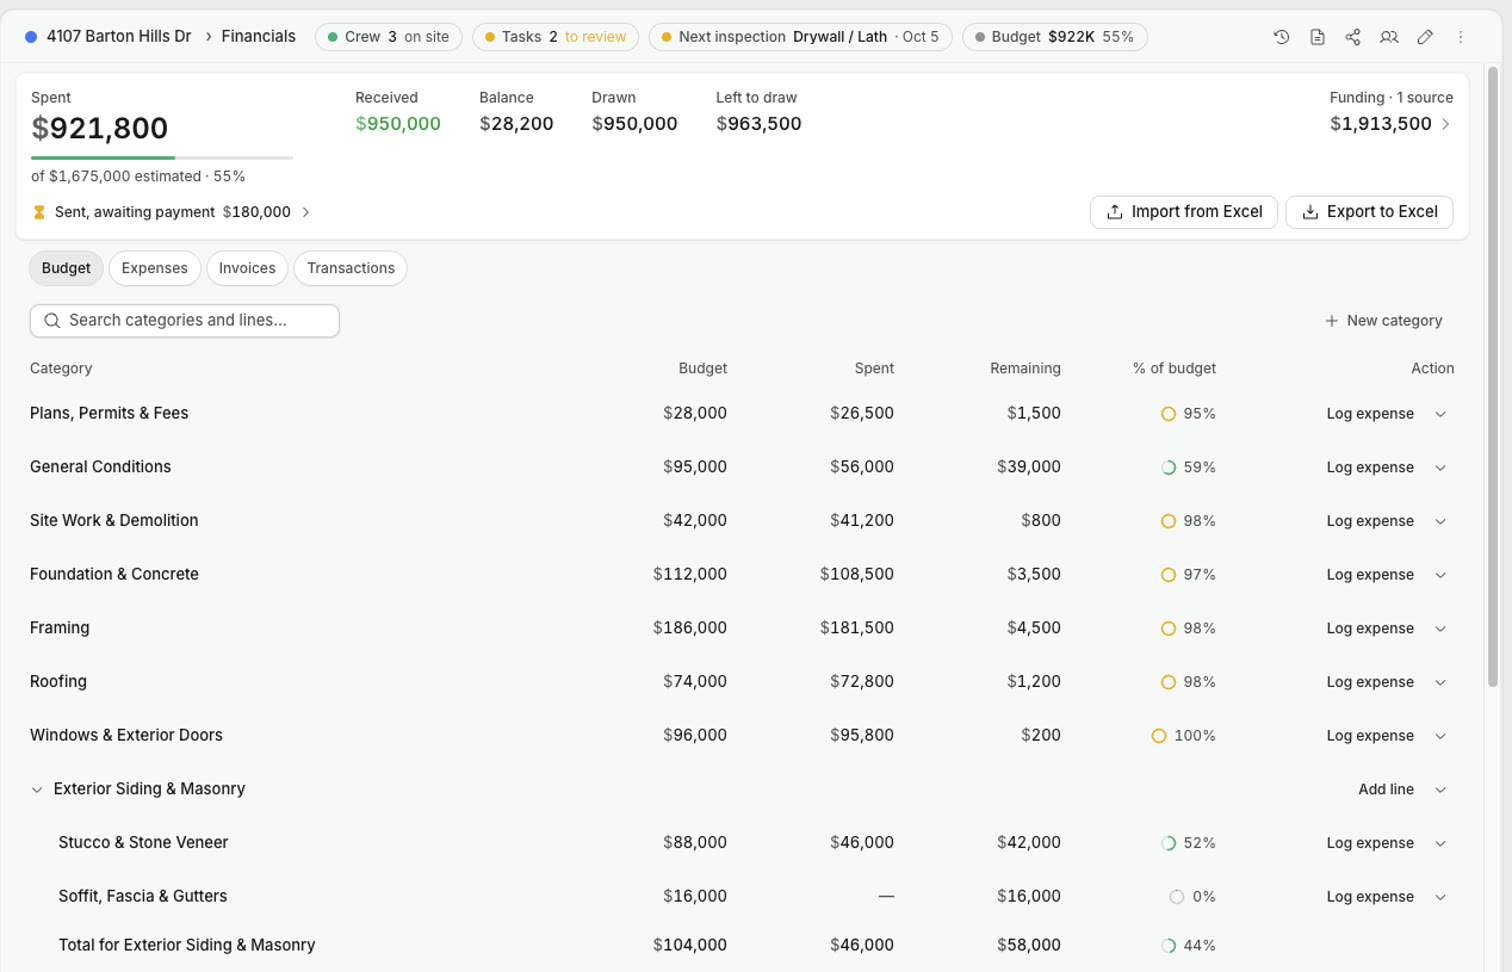Switch to the Invoices tab
The image size is (1512, 972).
(x=247, y=268)
